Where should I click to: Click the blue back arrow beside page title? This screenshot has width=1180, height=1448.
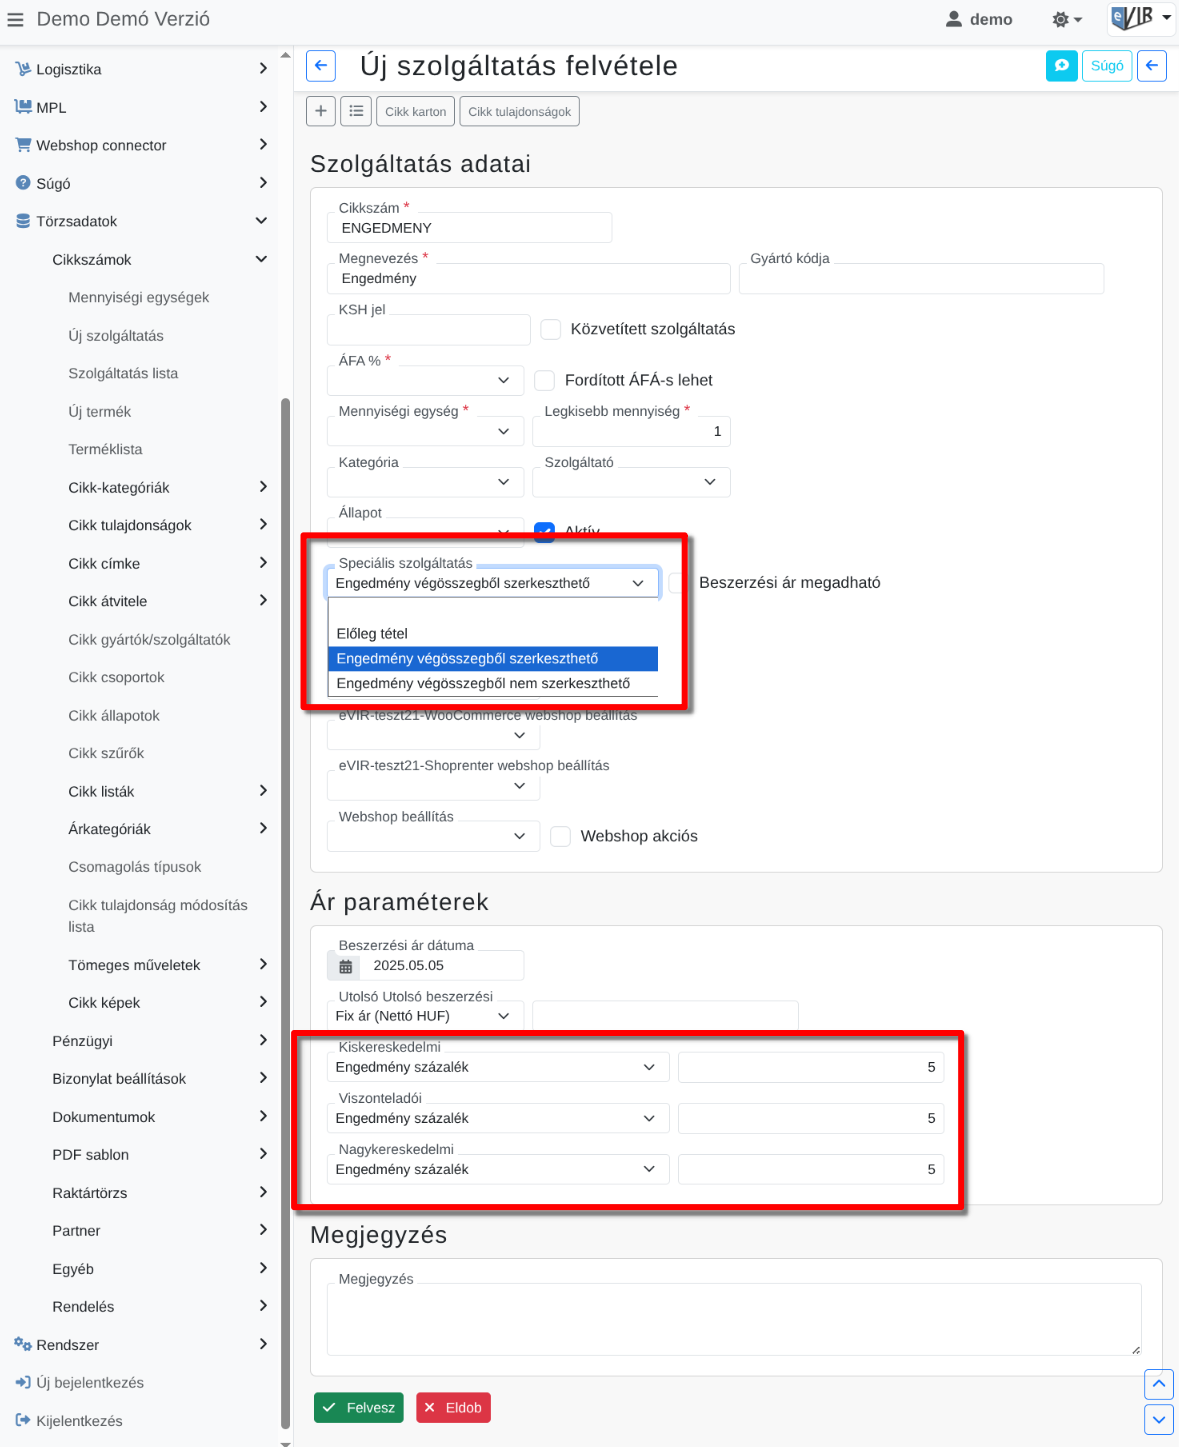click(x=321, y=66)
